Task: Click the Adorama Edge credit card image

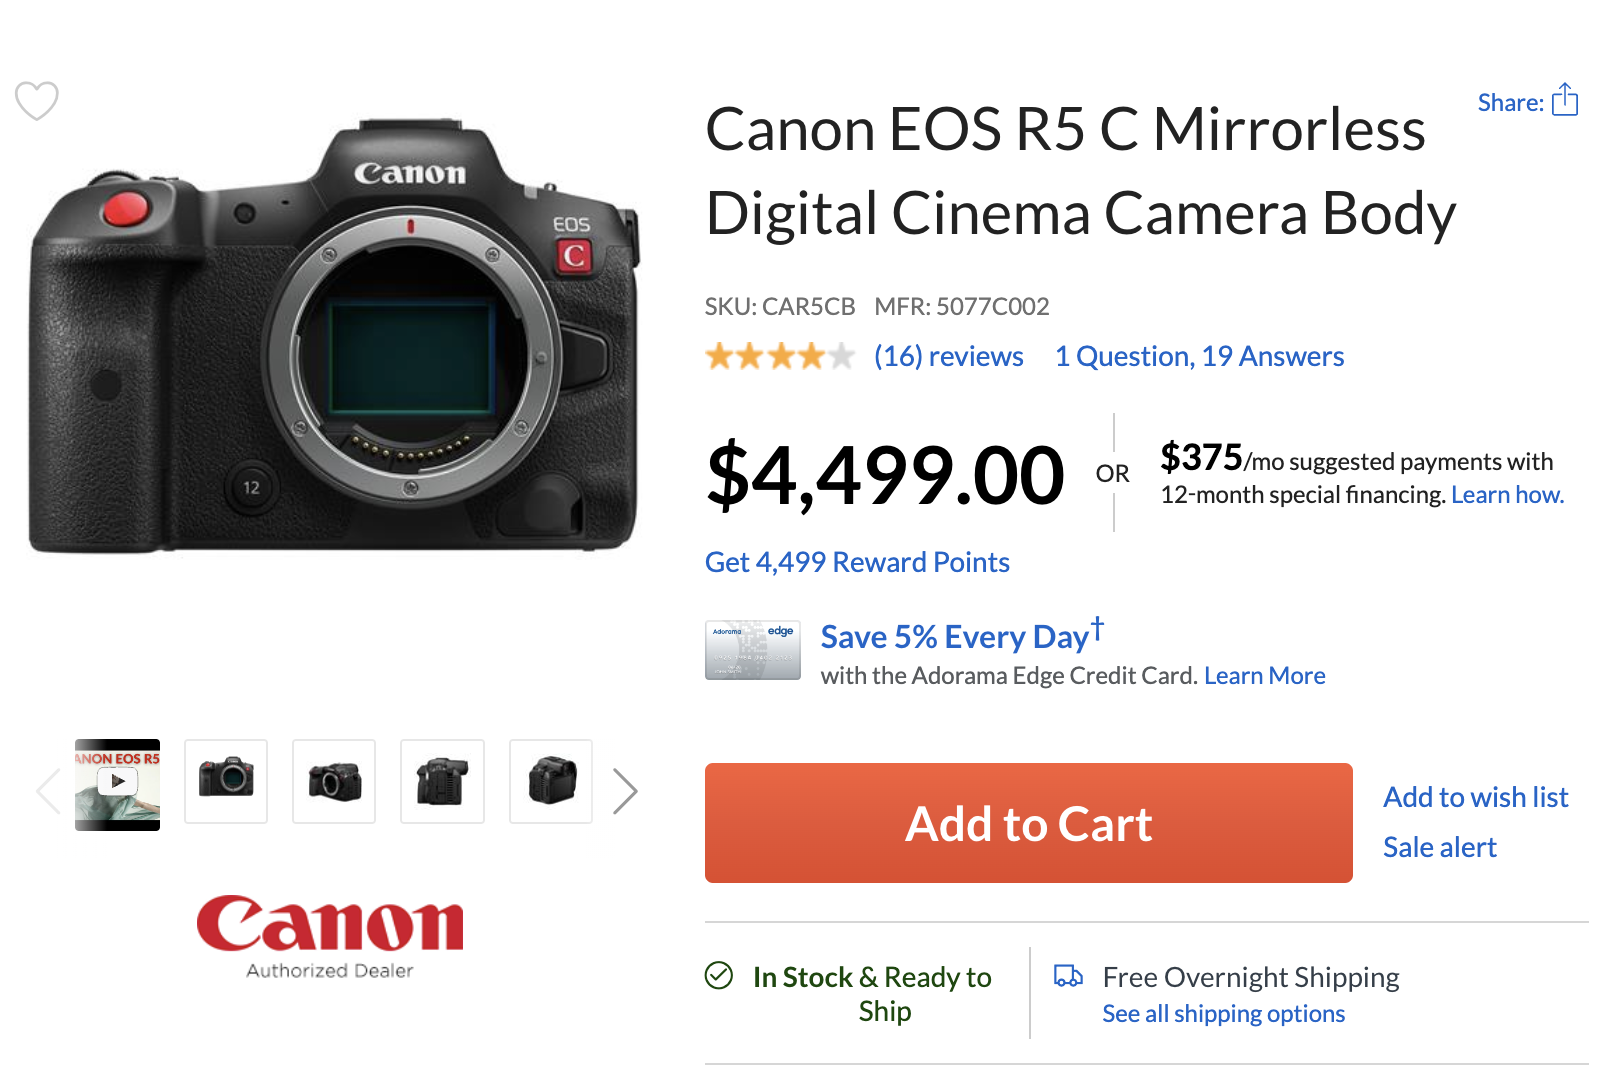Action: click(753, 650)
